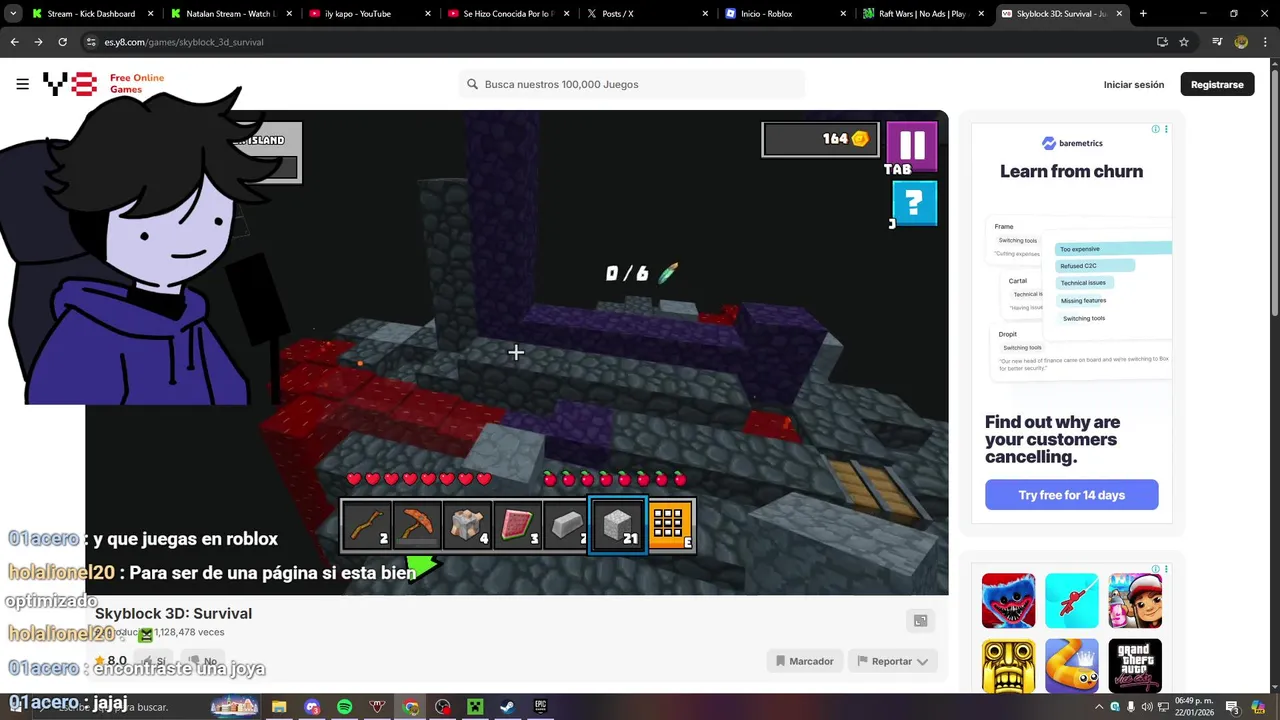Open the hamburger menu on Y8 site
The height and width of the screenshot is (720, 1280).
point(22,84)
